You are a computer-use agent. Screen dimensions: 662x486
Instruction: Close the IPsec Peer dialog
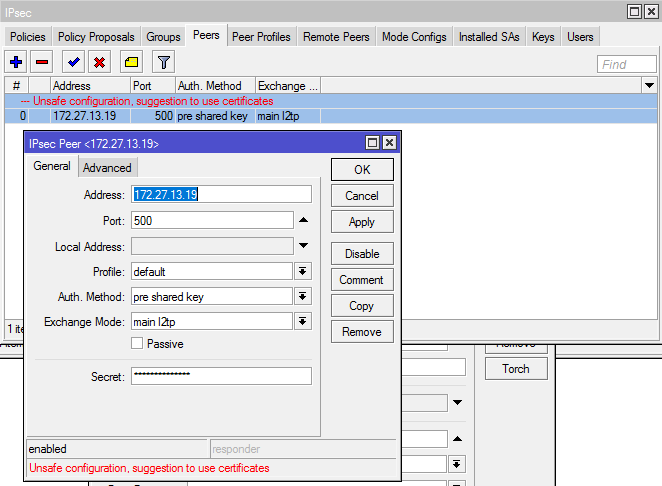click(x=389, y=143)
